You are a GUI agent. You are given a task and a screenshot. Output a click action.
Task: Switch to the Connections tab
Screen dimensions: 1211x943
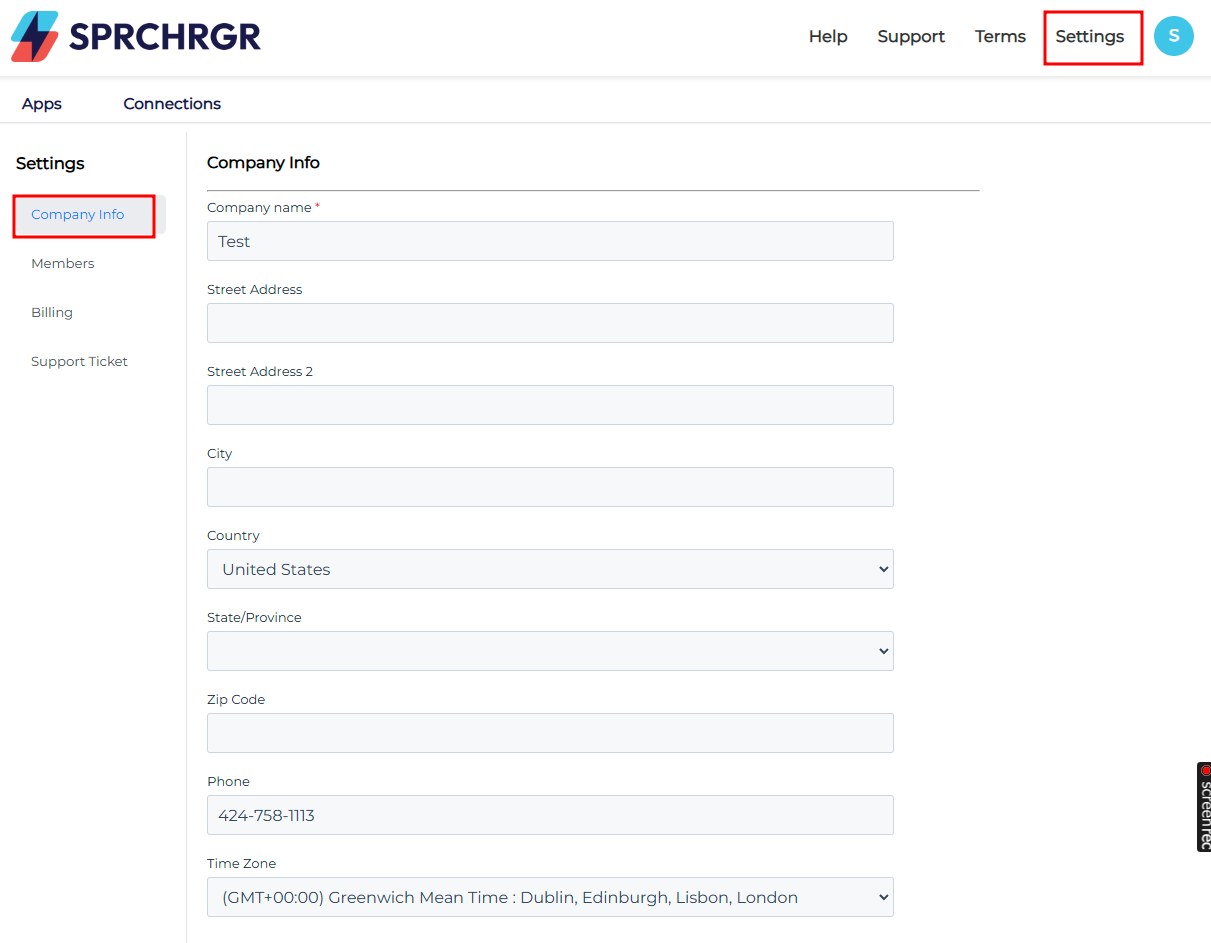[172, 104]
